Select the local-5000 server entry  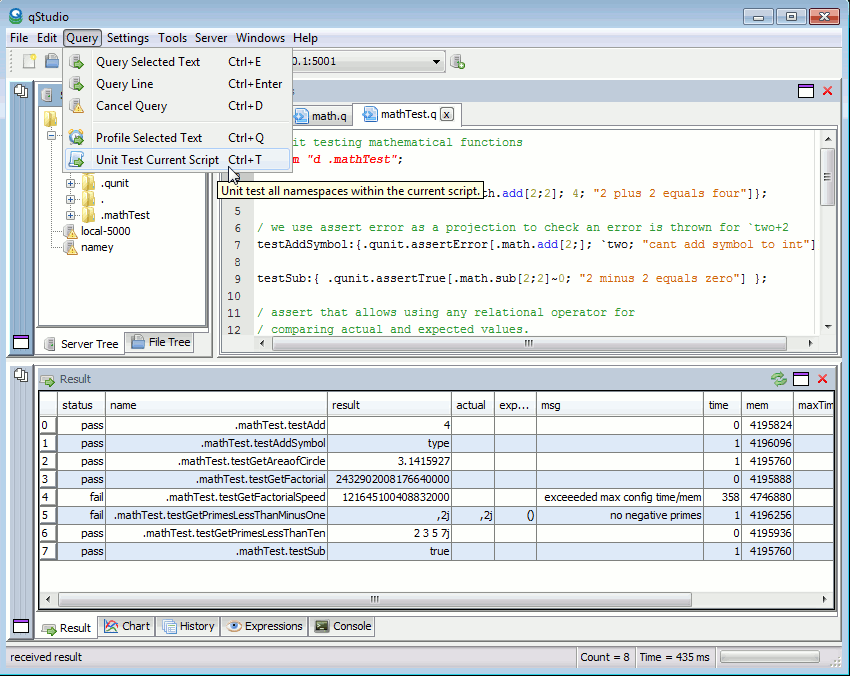coord(106,231)
